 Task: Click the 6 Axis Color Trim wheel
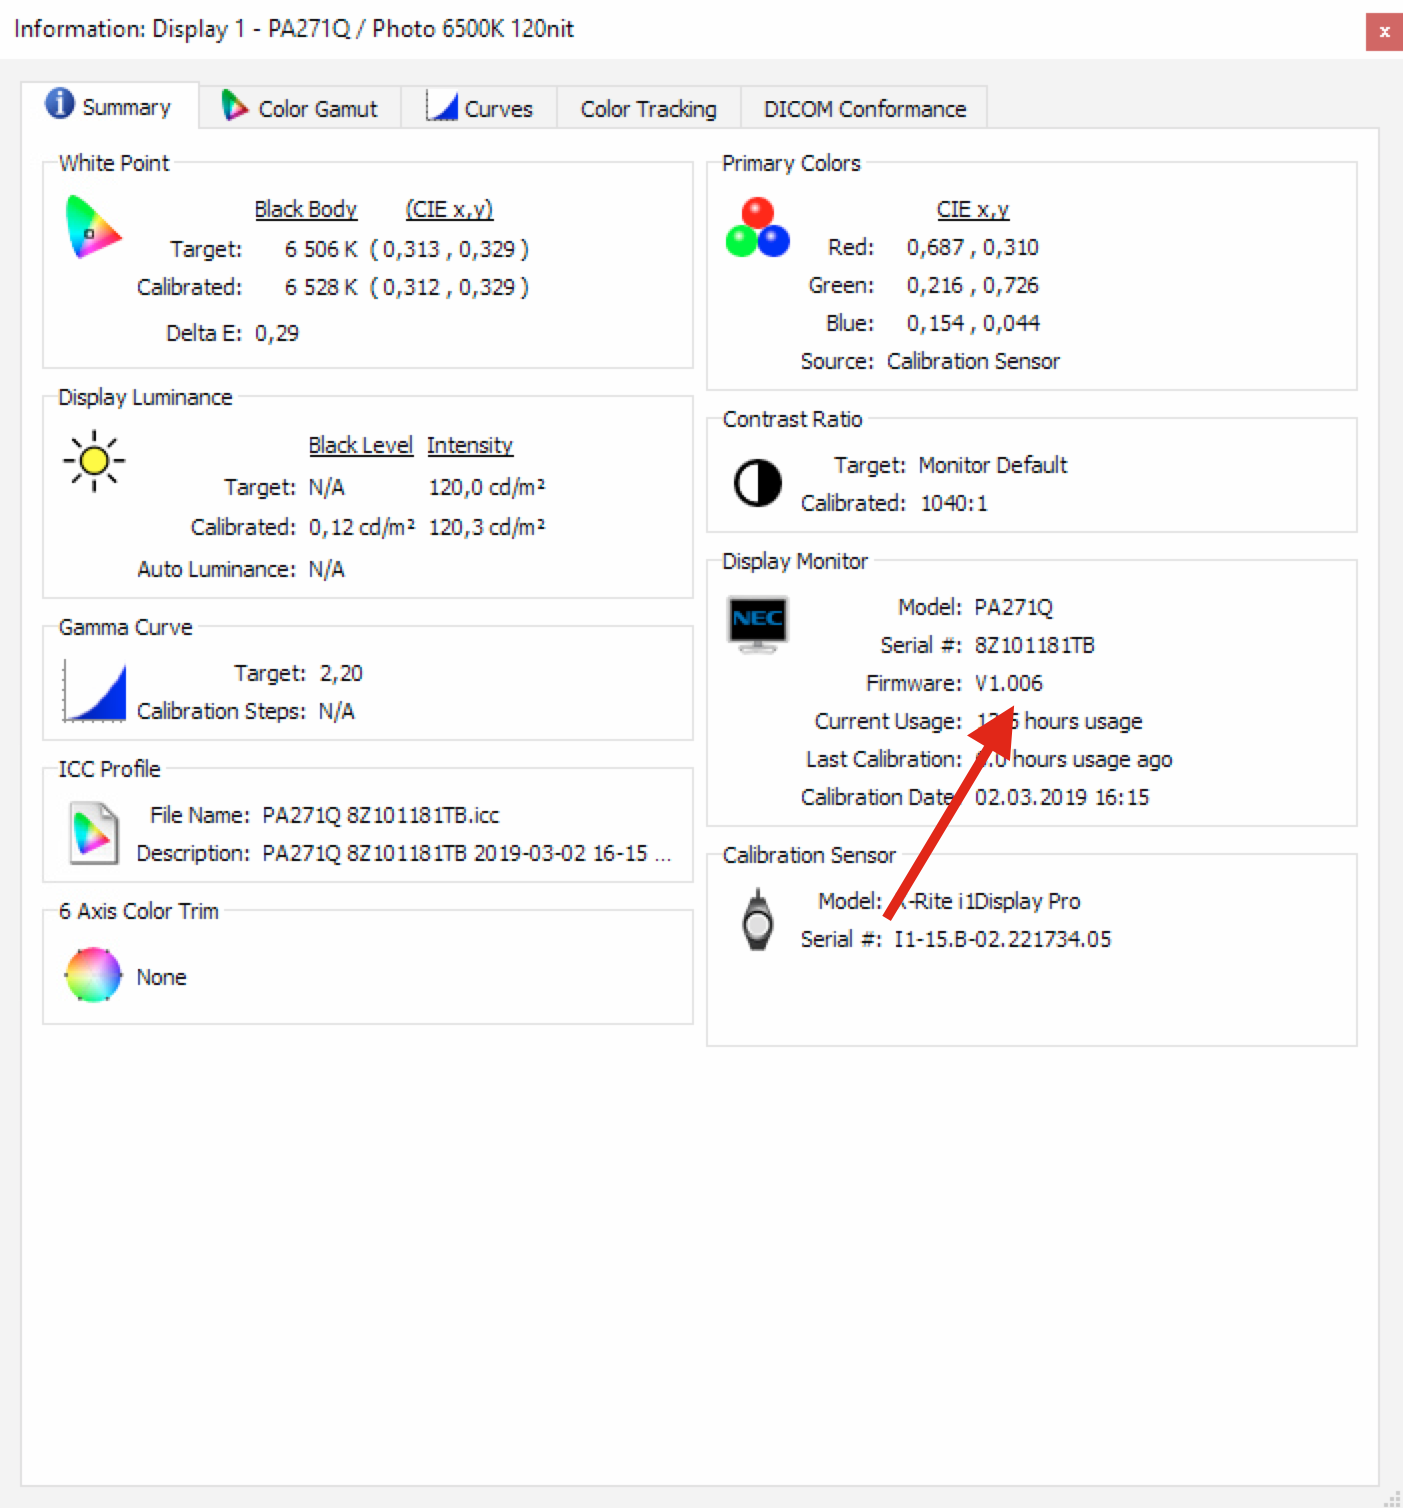[x=93, y=975]
